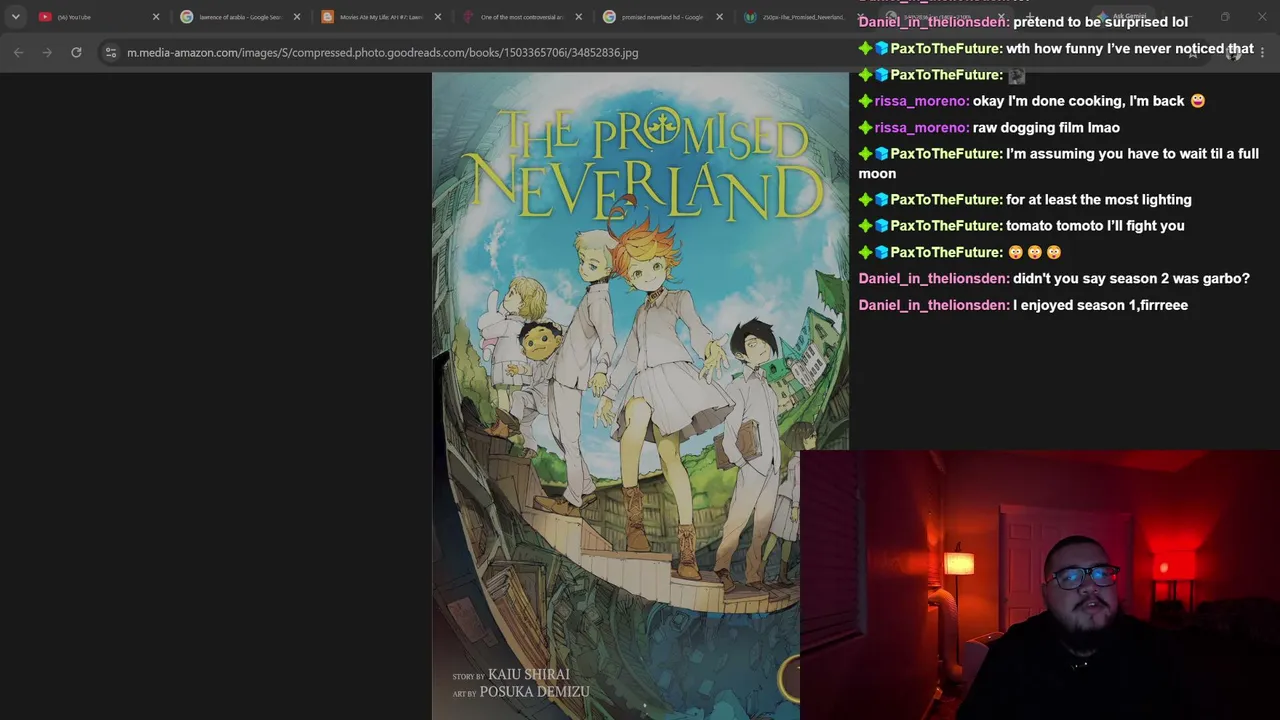Click chat message 'for at least the most lighting'
Screen dimensions: 1280x720
tap(1099, 199)
